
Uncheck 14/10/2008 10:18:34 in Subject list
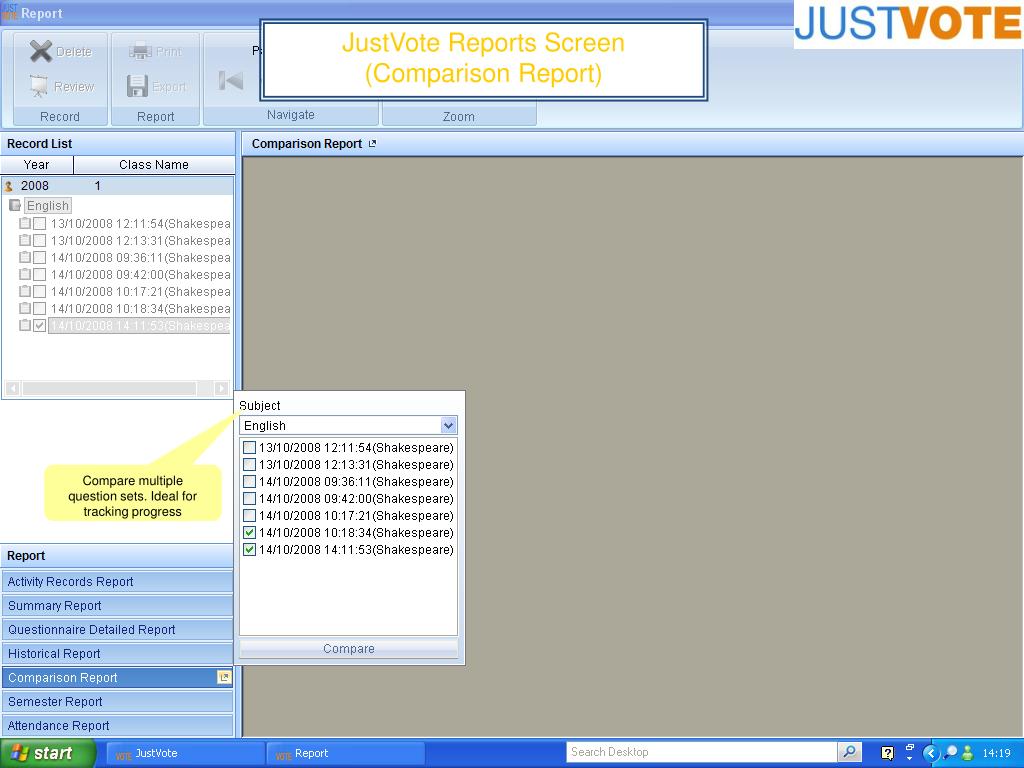point(249,533)
